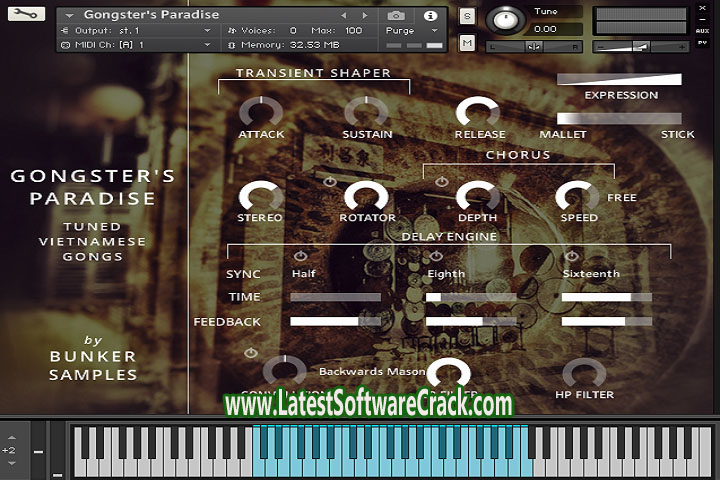Open the Half delay time selector
The height and width of the screenshot is (480, 720).
tap(304, 273)
